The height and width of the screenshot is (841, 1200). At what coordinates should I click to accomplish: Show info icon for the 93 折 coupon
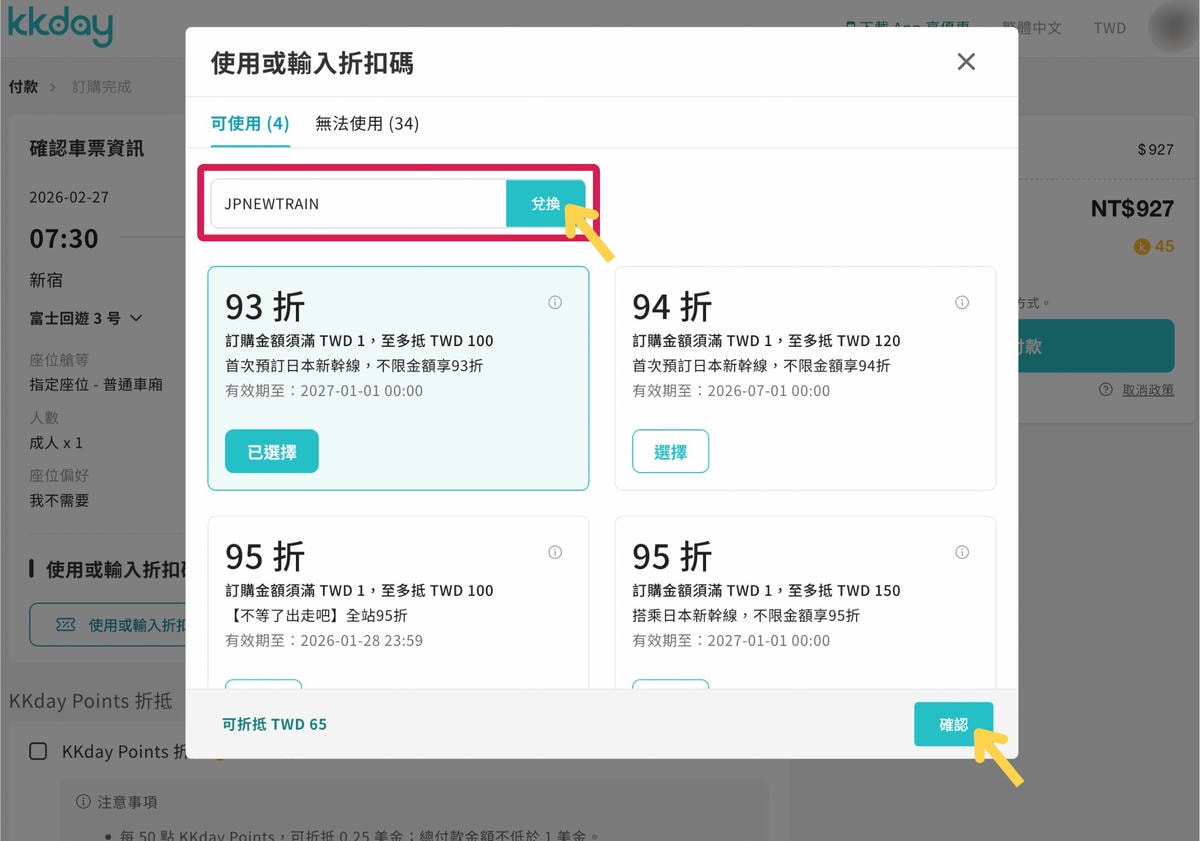pyautogui.click(x=555, y=302)
